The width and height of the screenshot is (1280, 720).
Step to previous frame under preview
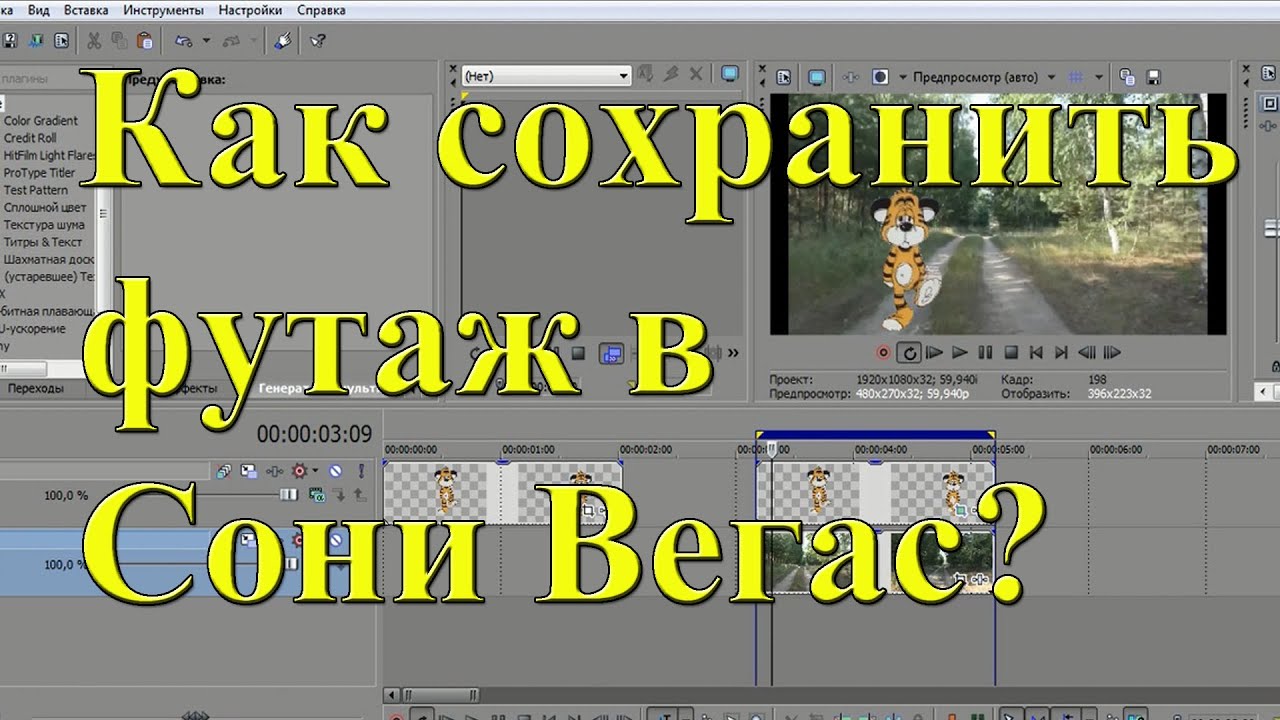1087,352
